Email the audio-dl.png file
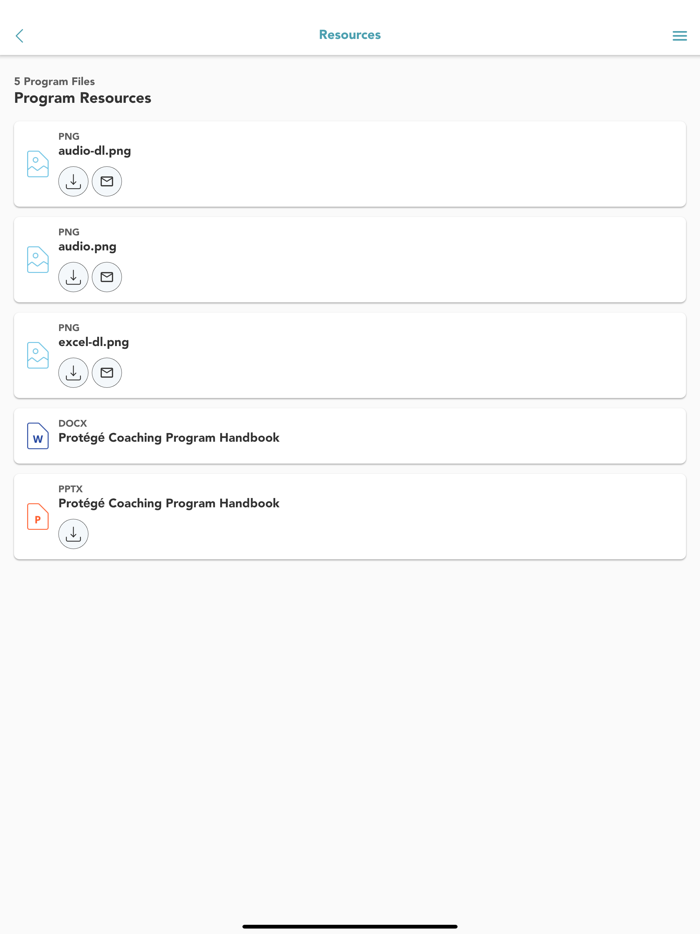 (x=107, y=181)
